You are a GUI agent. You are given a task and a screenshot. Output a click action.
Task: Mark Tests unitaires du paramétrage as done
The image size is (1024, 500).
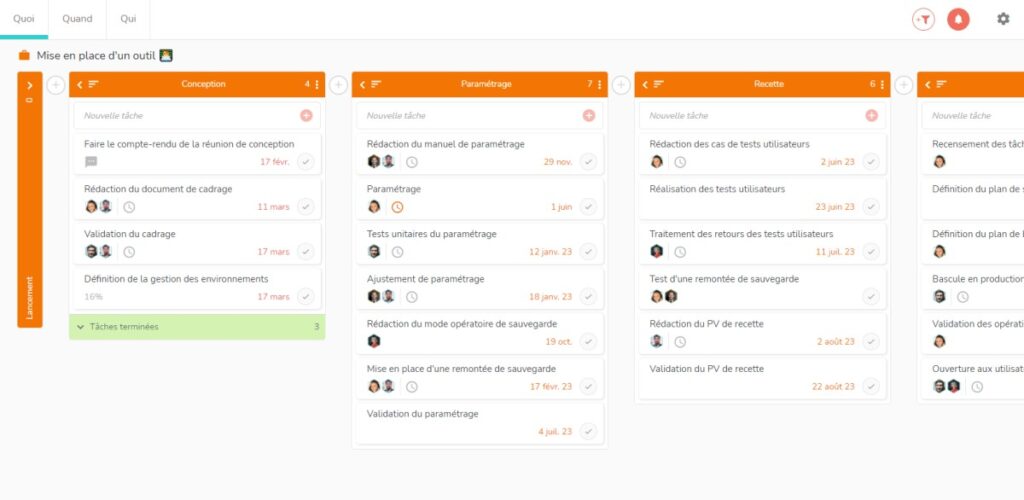pos(588,252)
